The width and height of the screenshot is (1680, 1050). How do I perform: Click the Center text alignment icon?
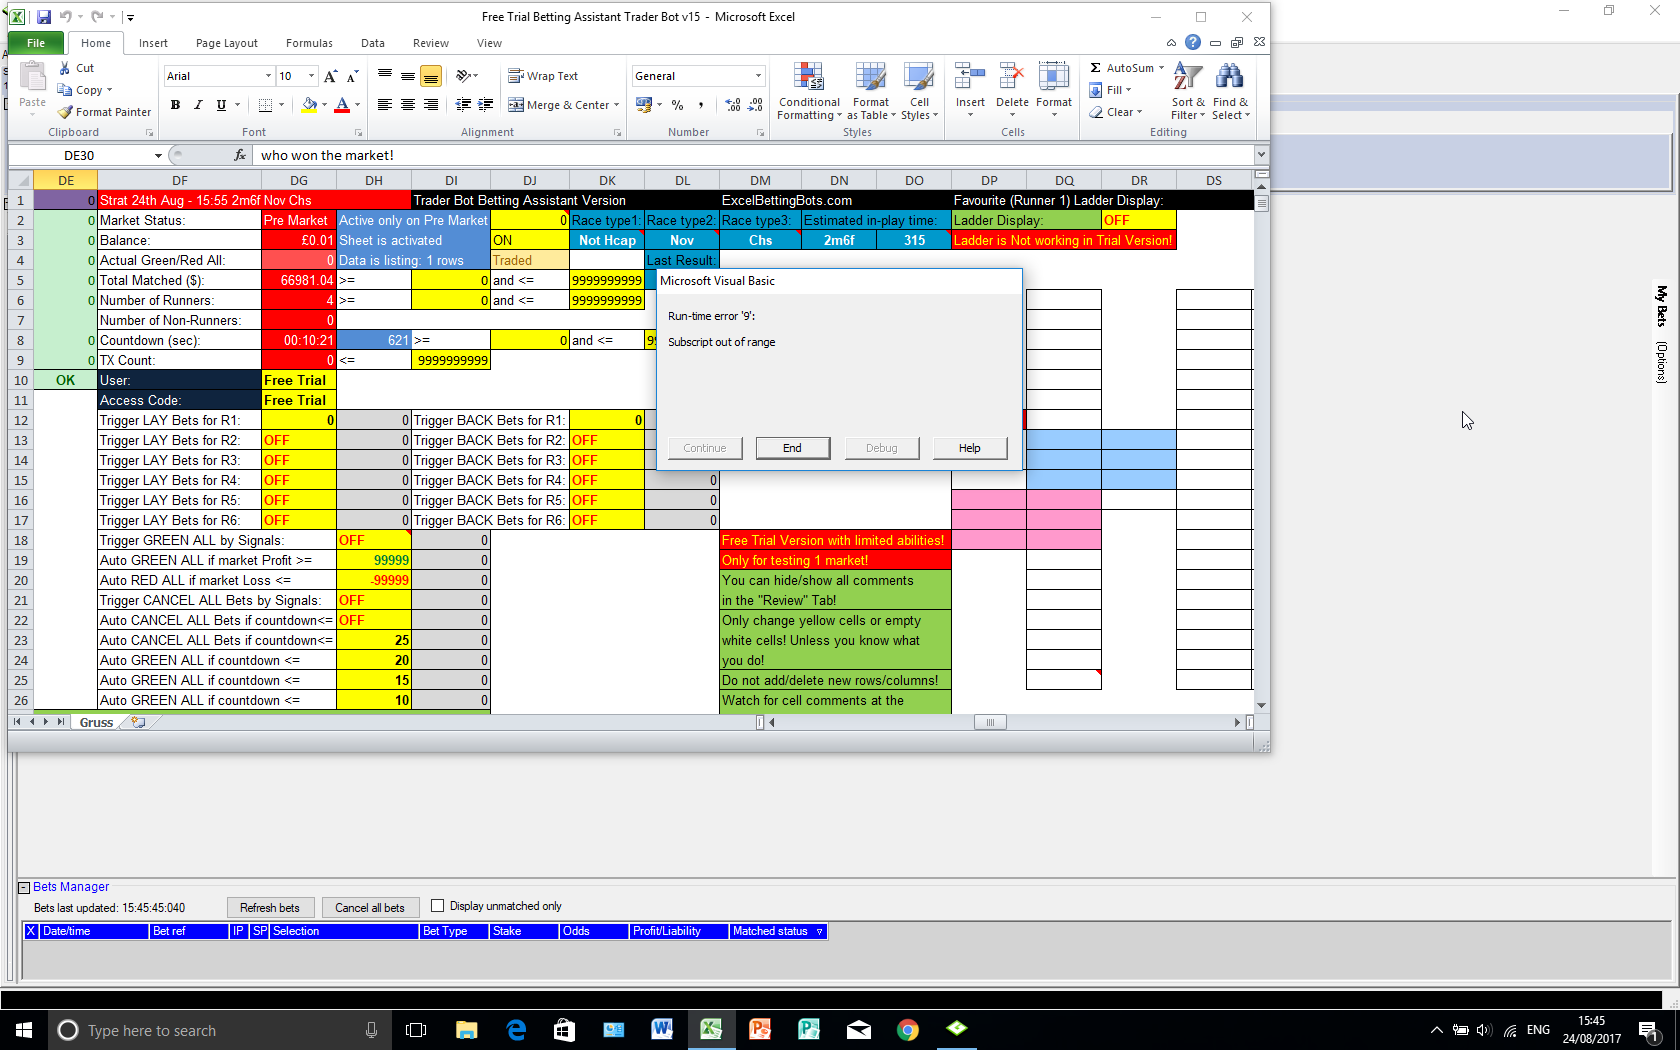point(408,105)
